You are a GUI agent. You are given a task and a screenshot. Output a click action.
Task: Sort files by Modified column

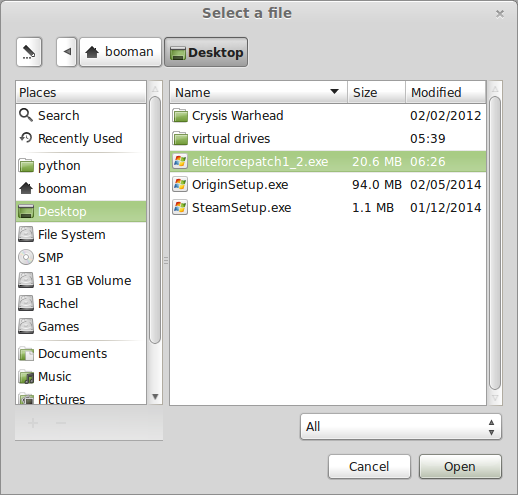(x=446, y=92)
